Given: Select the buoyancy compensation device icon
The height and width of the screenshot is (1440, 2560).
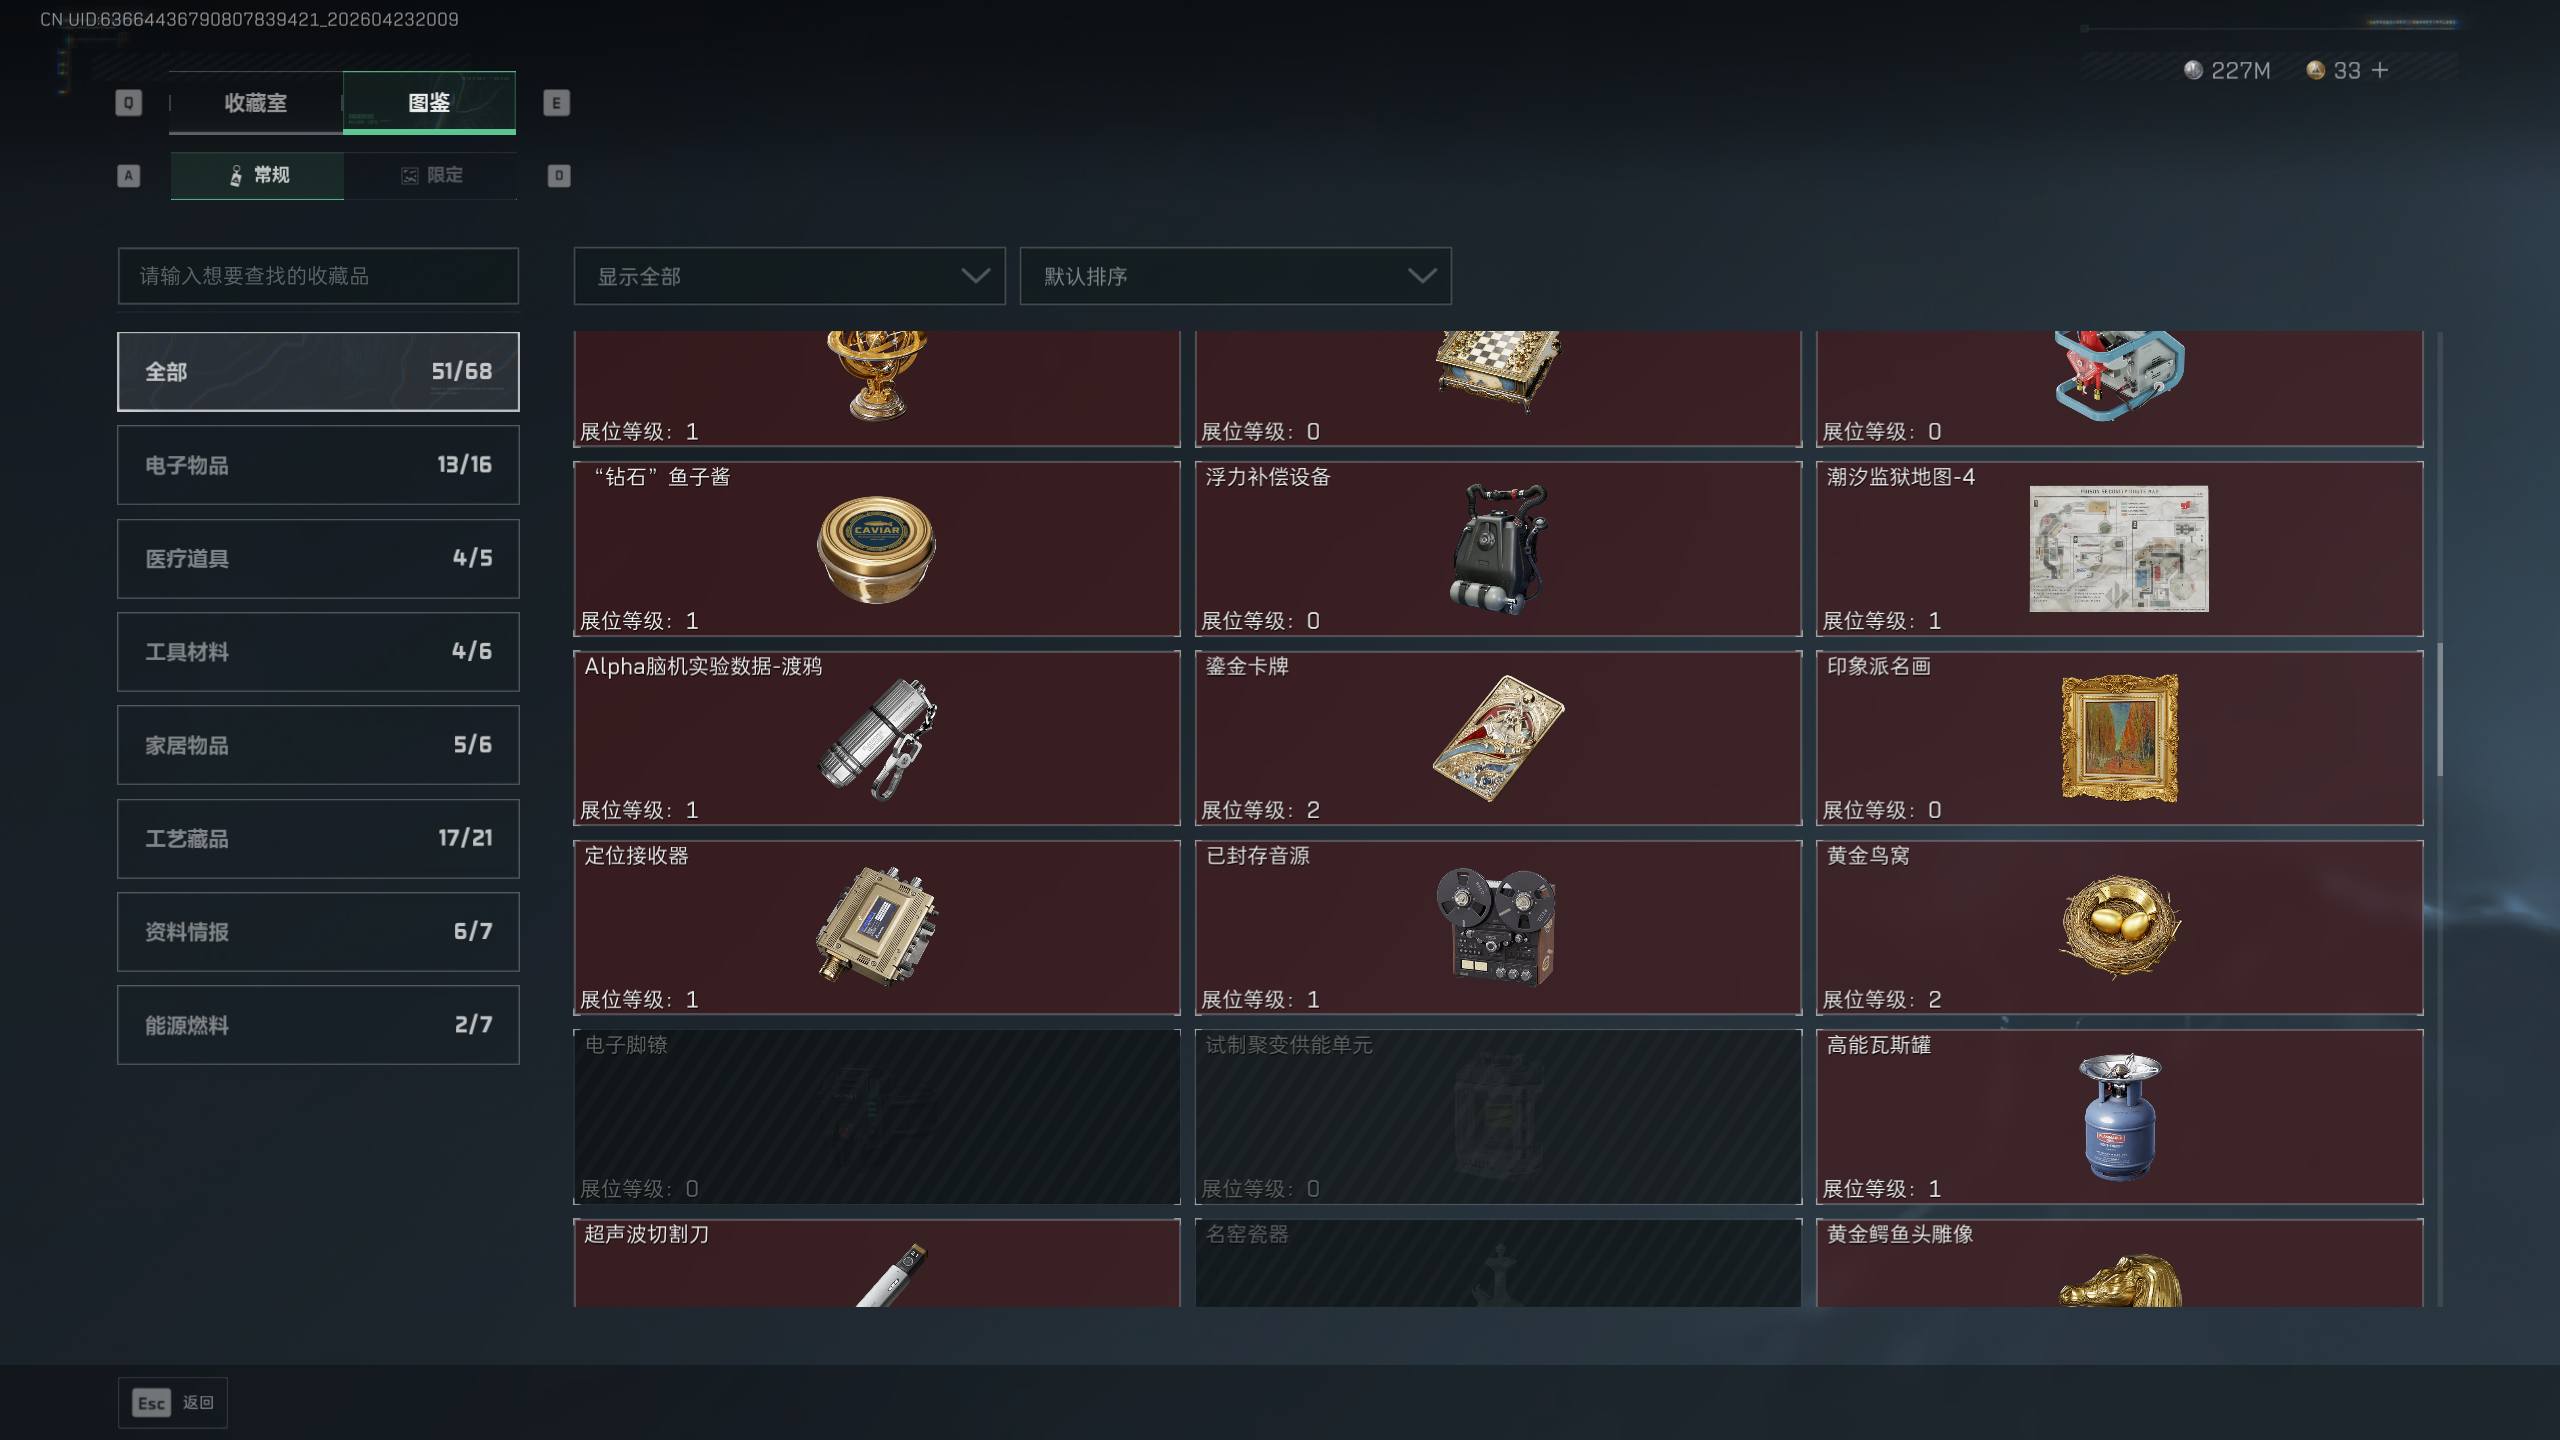Looking at the screenshot, I should 1498,548.
